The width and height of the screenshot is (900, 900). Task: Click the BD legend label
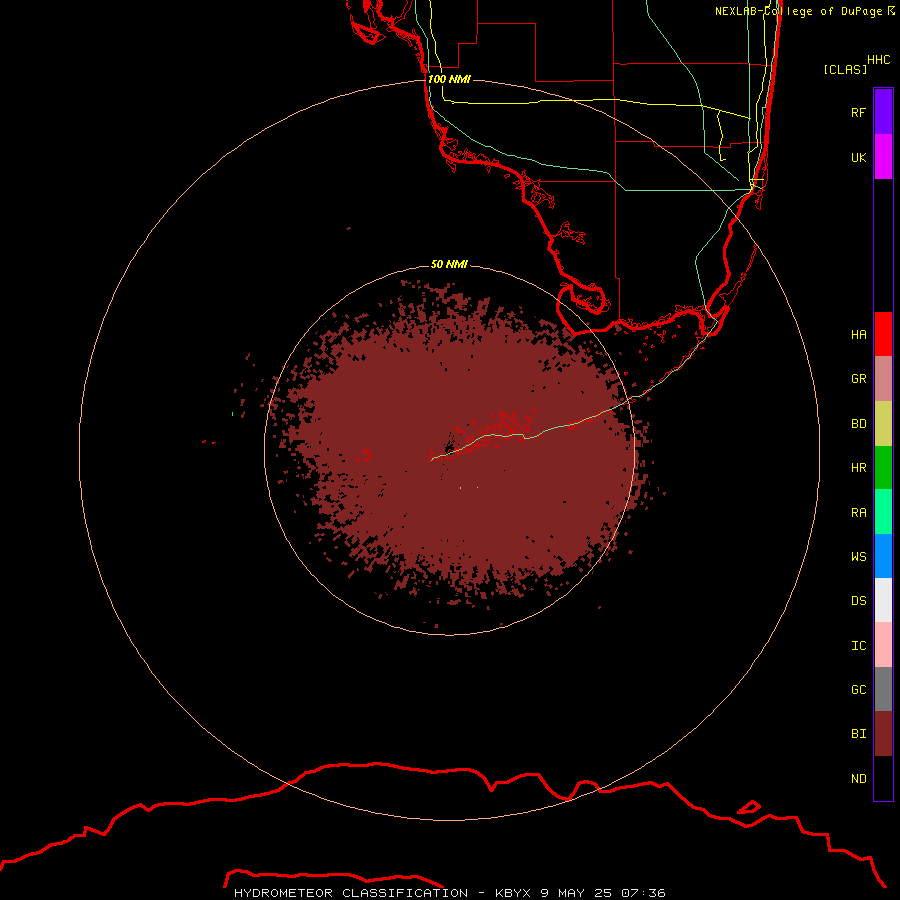[858, 424]
